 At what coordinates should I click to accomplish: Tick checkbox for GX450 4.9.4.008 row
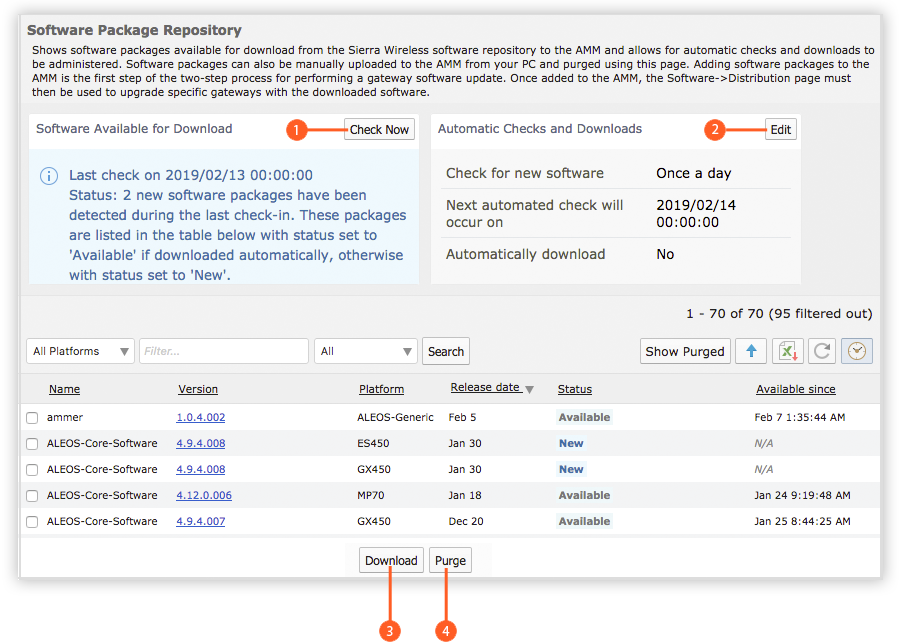tap(32, 470)
